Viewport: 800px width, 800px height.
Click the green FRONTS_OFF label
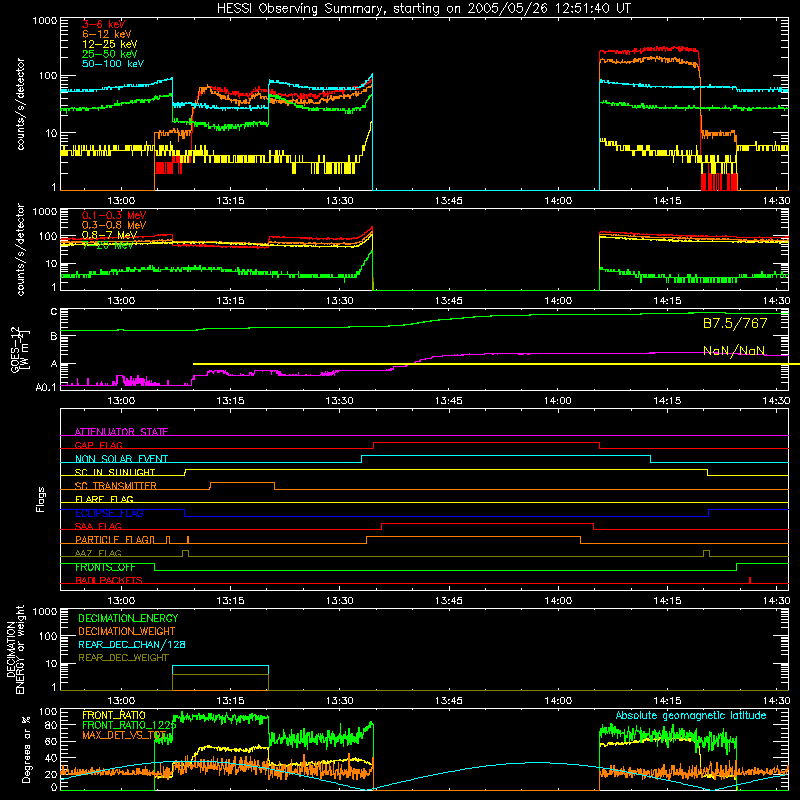(105, 567)
